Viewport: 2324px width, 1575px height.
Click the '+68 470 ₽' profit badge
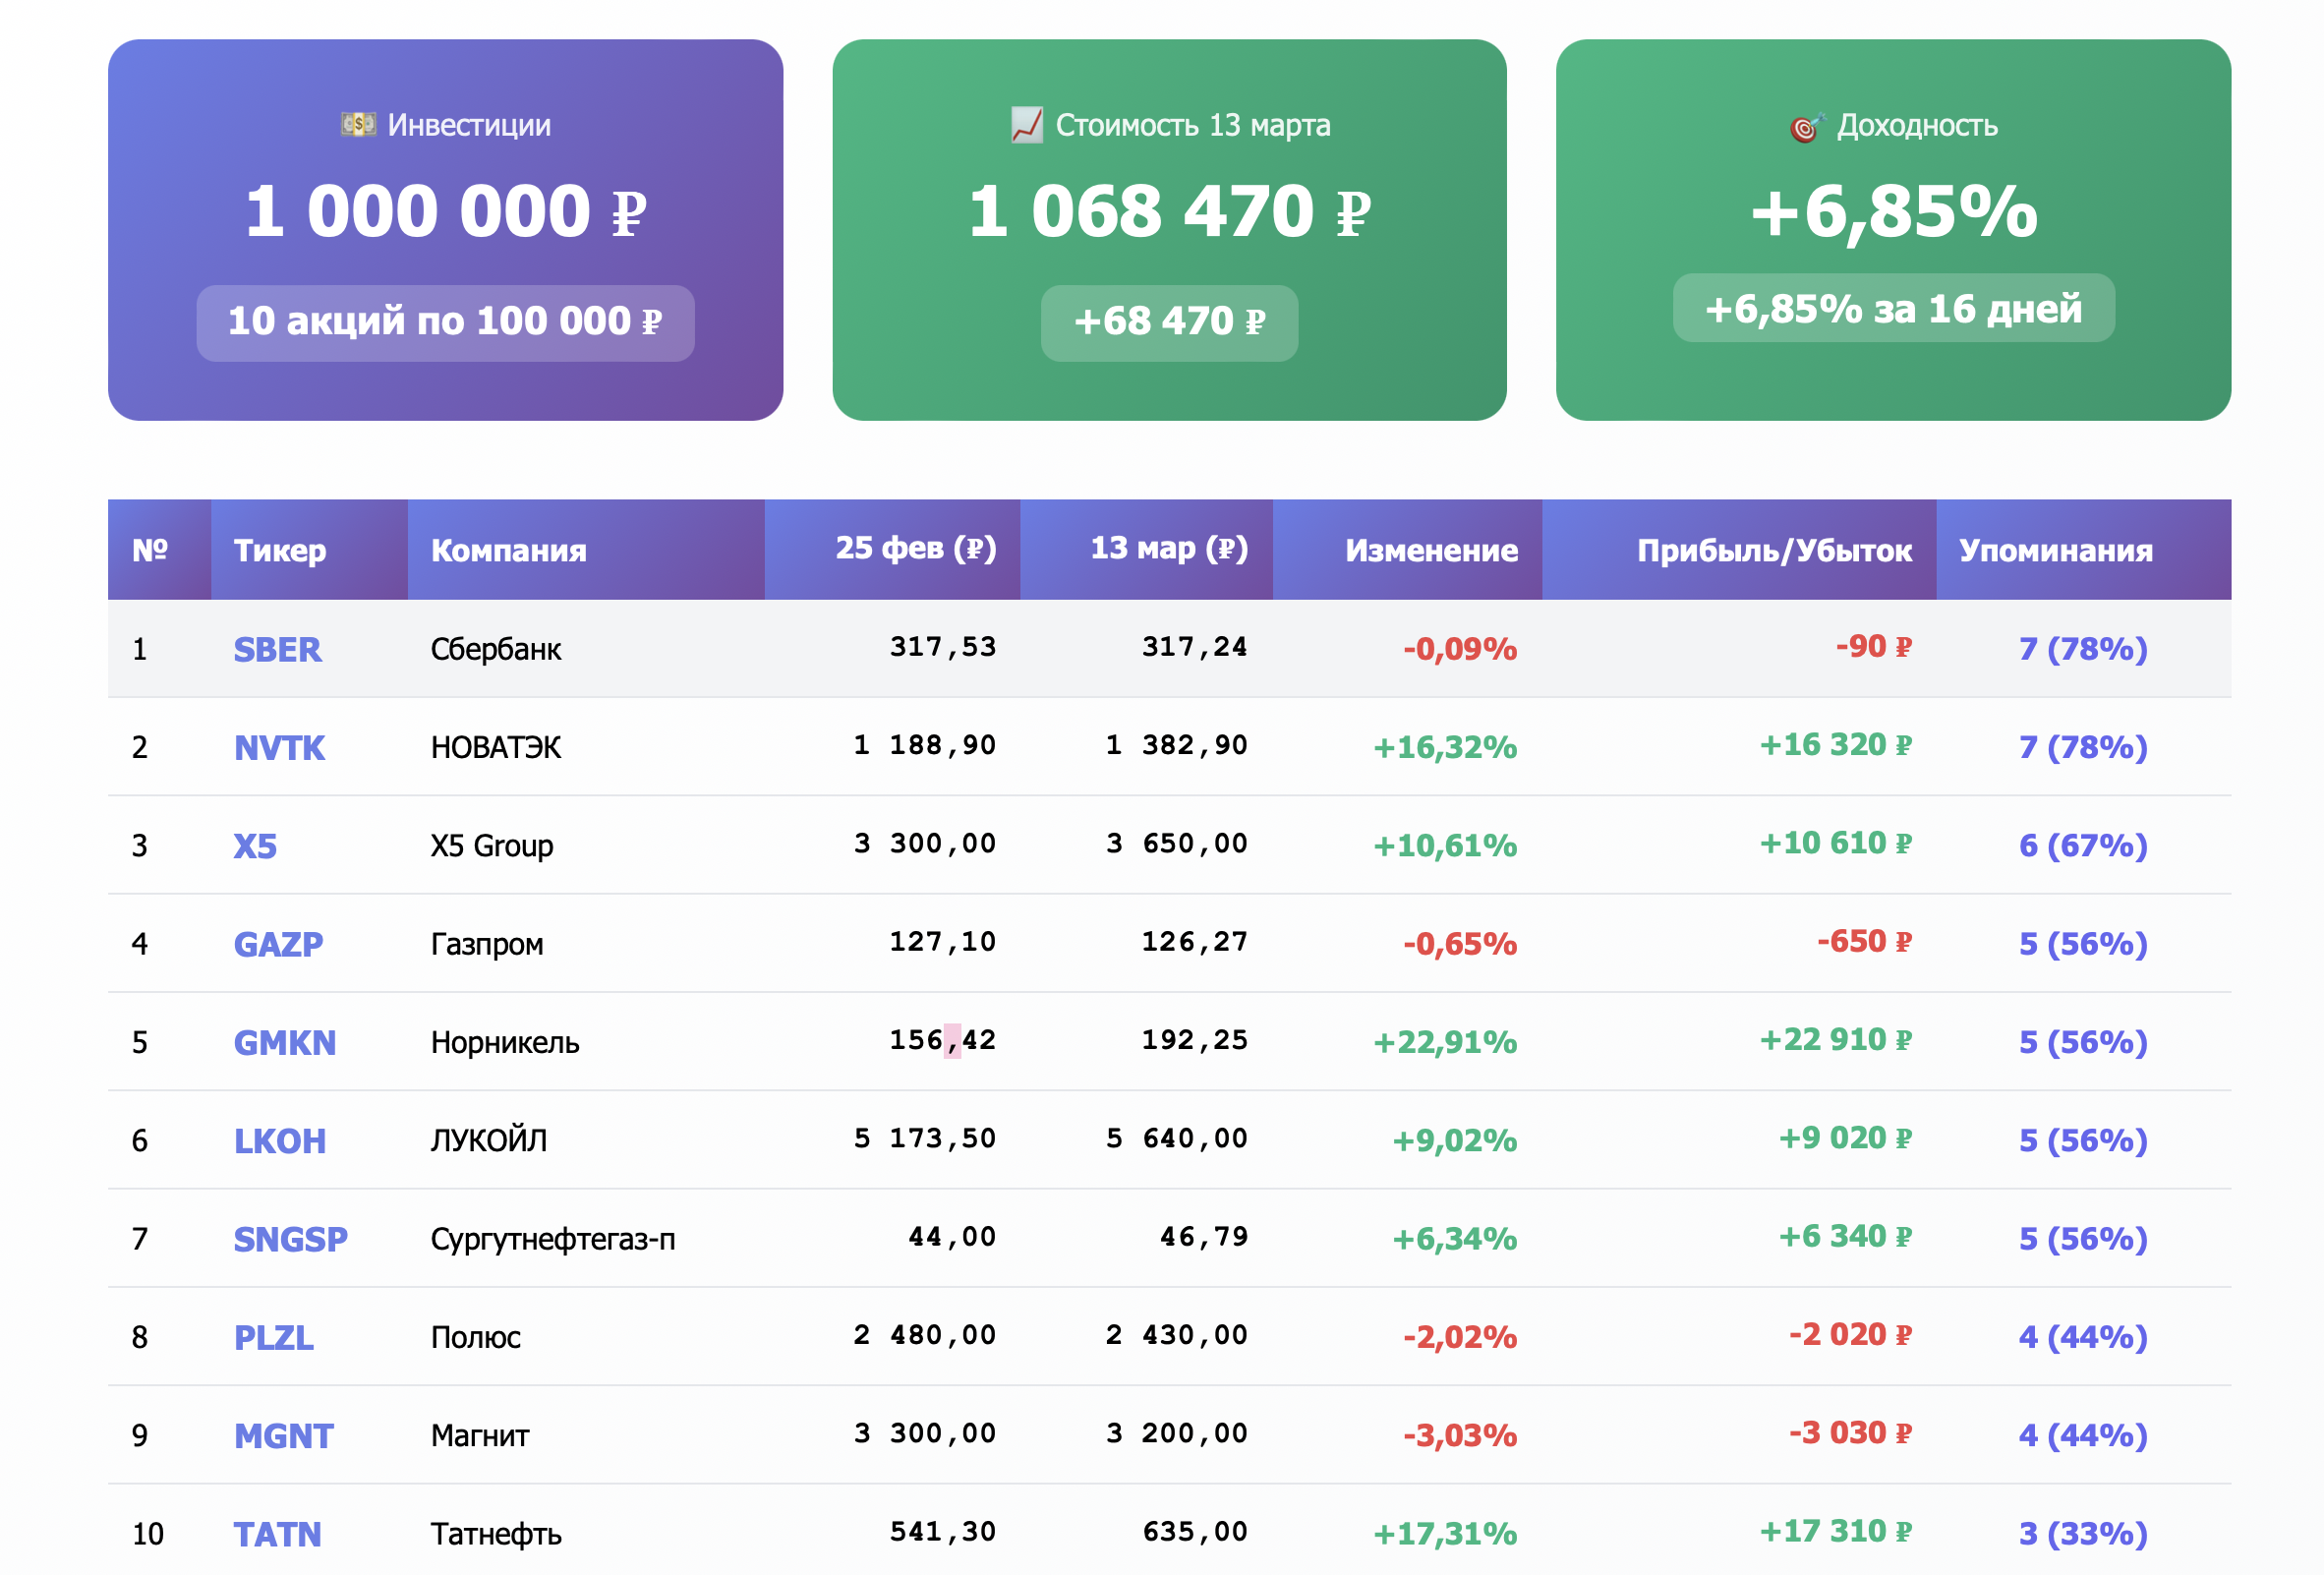(1169, 322)
